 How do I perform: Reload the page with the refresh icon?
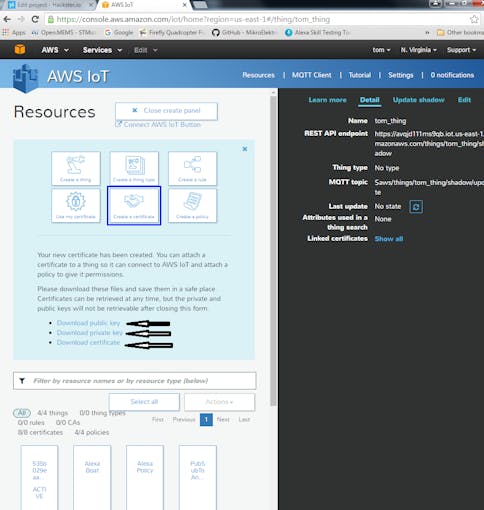[x=35, y=19]
